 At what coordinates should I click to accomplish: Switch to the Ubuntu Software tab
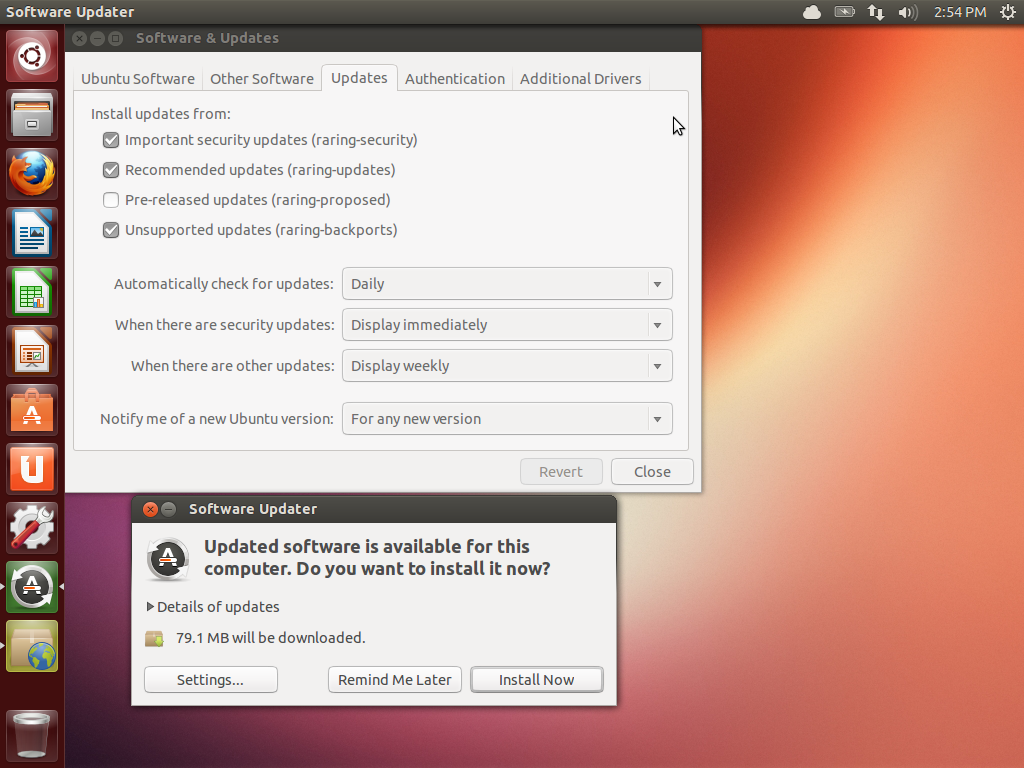point(138,78)
